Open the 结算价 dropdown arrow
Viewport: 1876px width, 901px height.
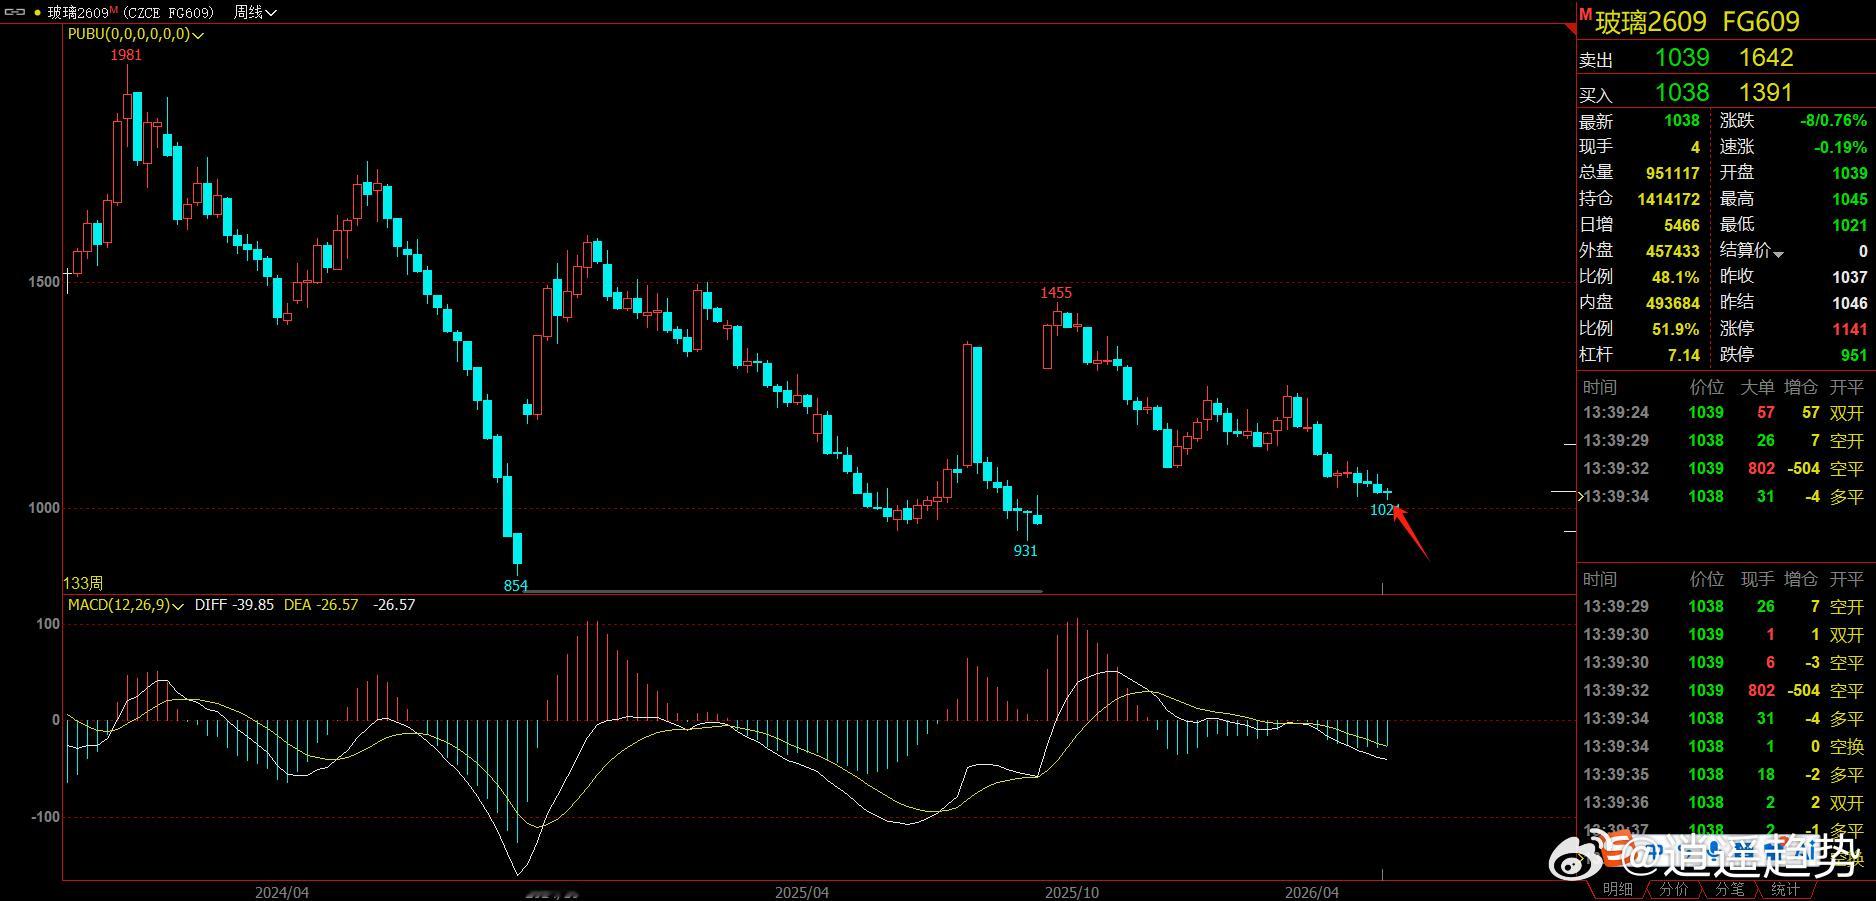tap(1779, 254)
